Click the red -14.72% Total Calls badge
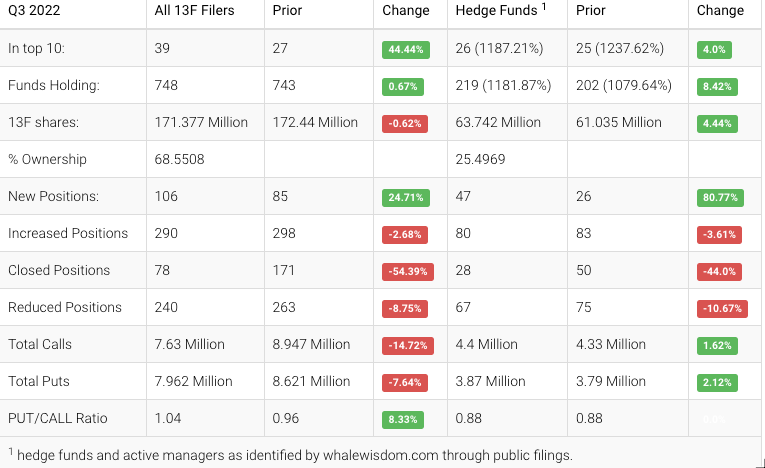Viewport: 765px width, 468px height. click(x=409, y=345)
